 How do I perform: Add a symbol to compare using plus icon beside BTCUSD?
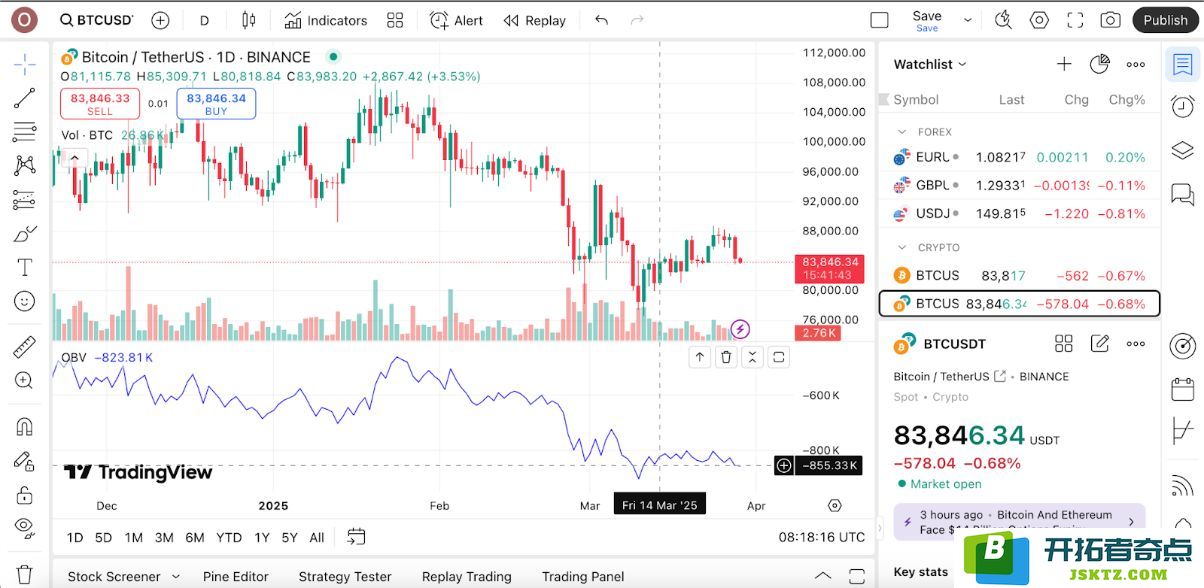(160, 20)
